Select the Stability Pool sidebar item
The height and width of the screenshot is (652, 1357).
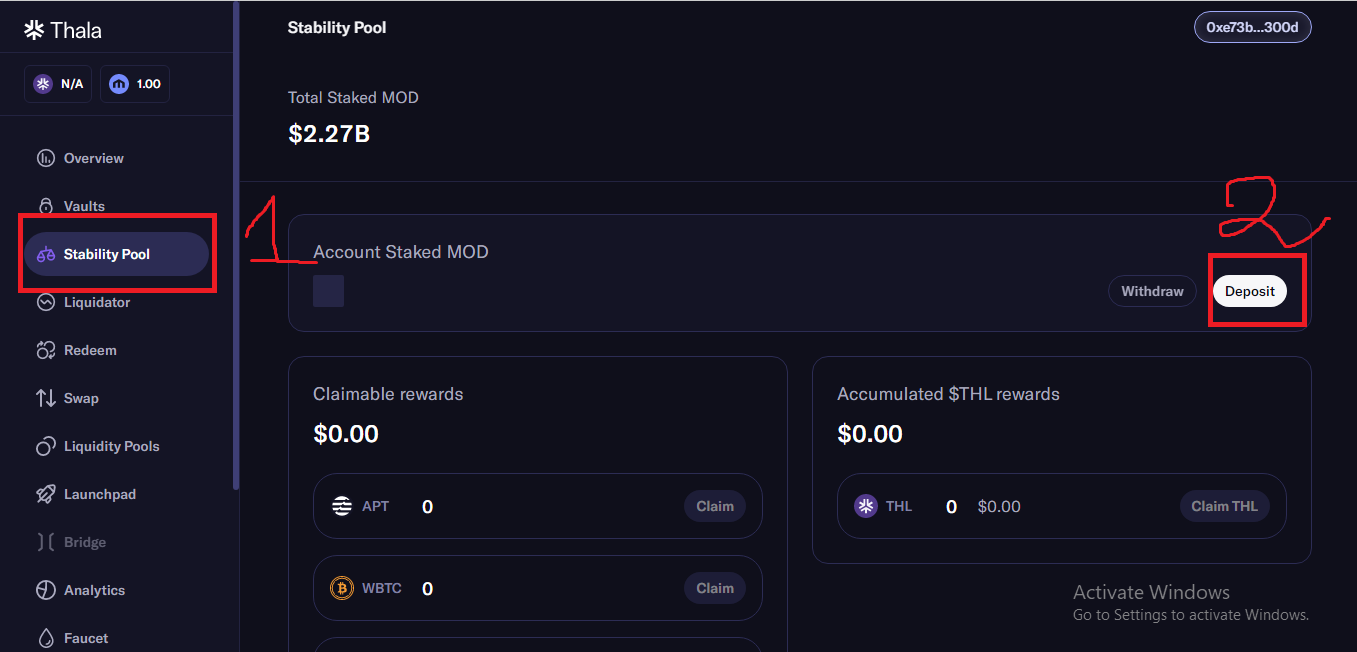click(116, 254)
